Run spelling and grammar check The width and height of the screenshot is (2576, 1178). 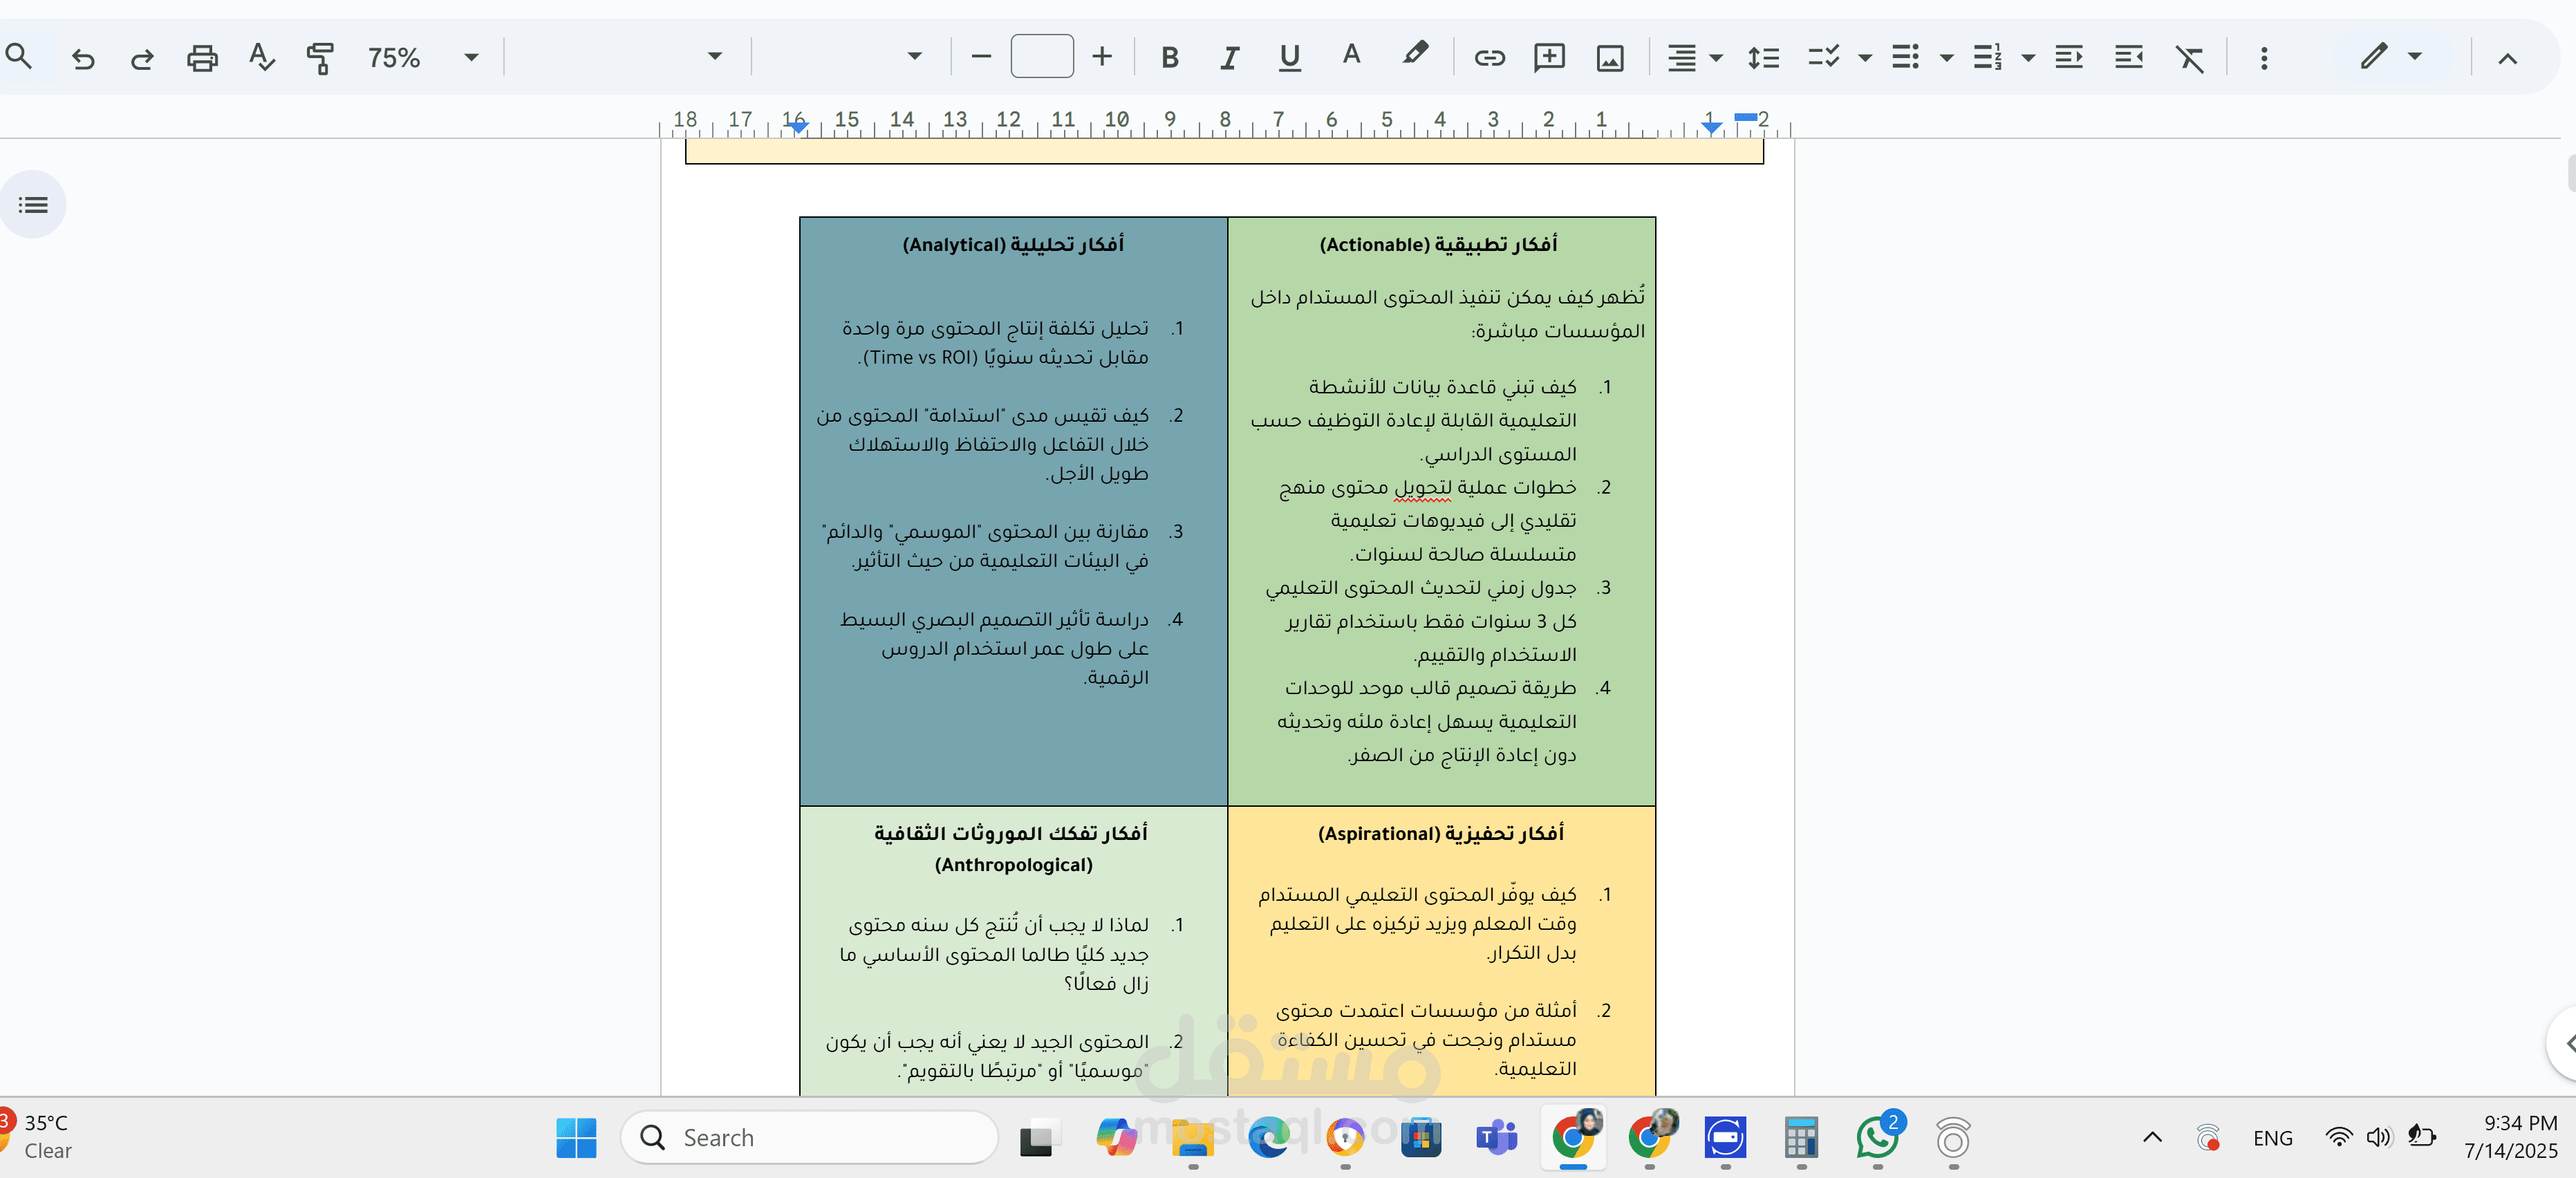pyautogui.click(x=261, y=58)
